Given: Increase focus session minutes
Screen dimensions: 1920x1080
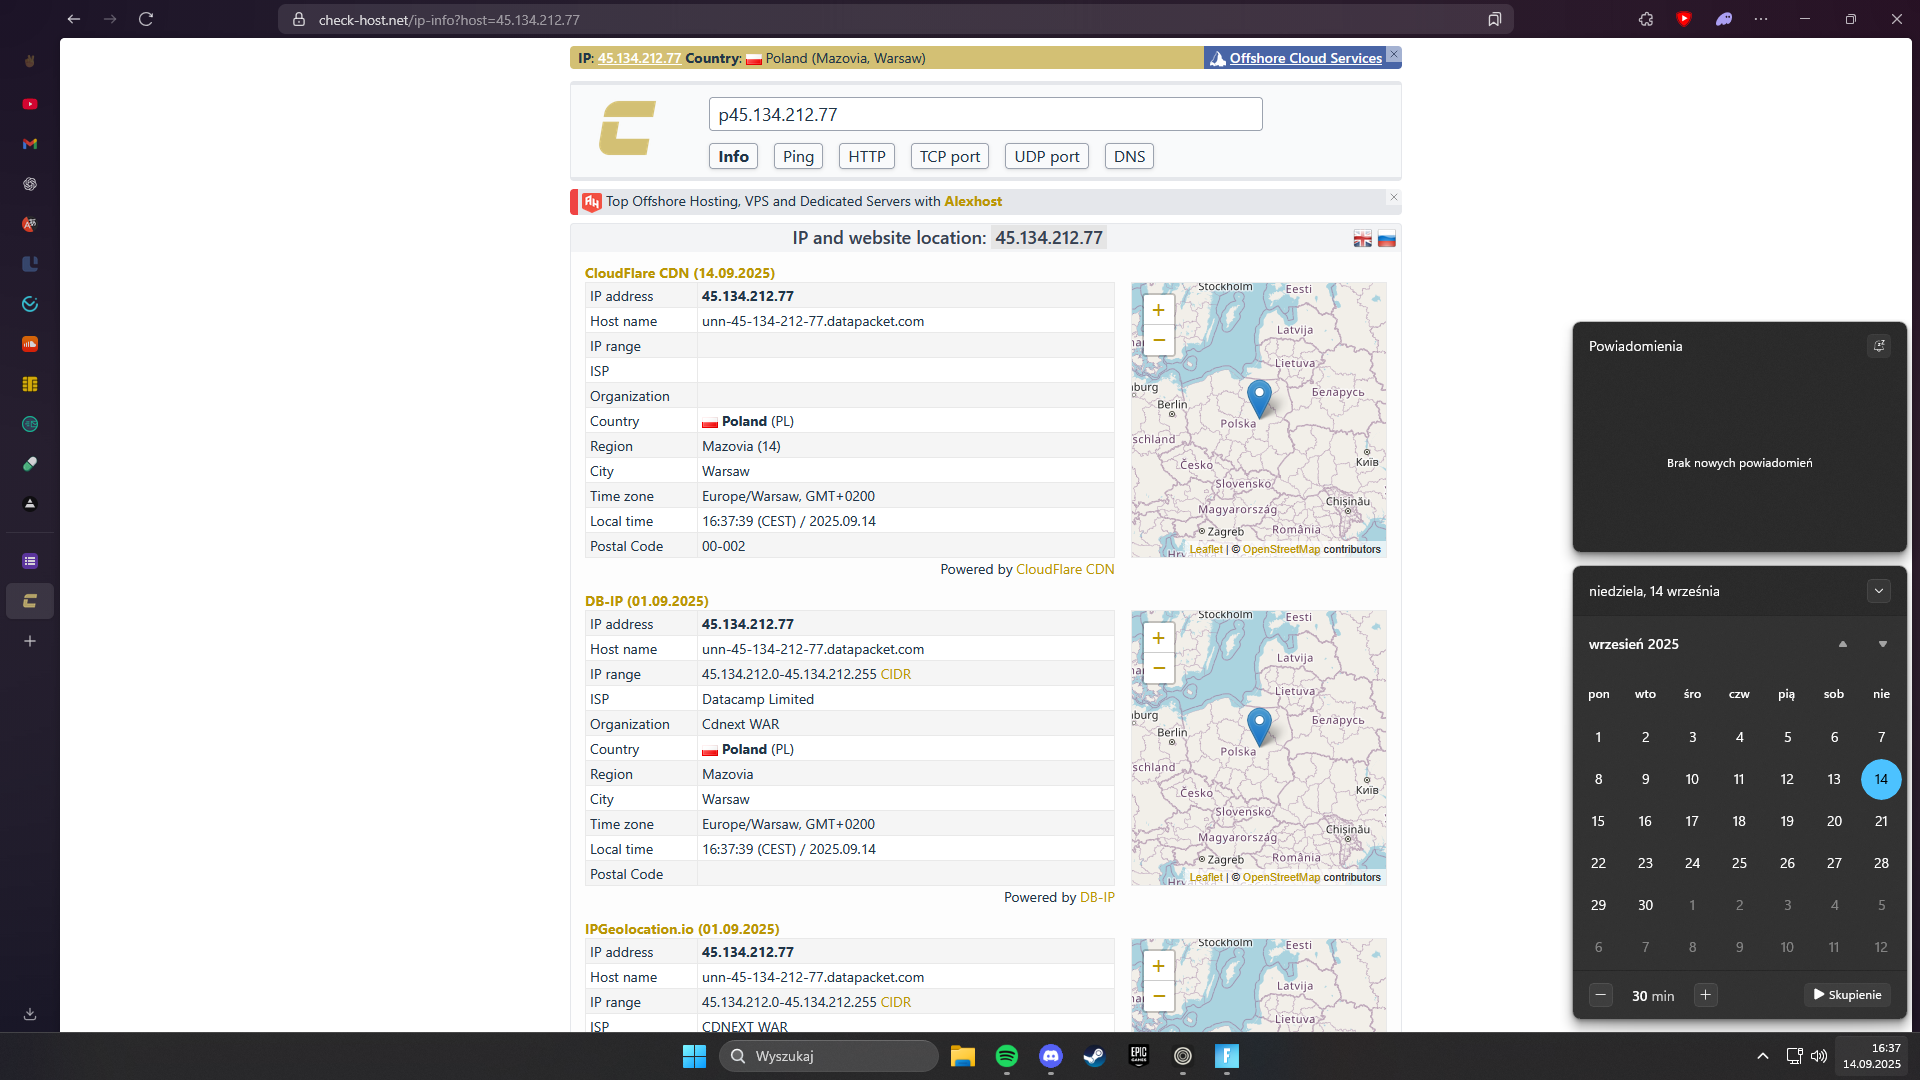Looking at the screenshot, I should (x=1706, y=995).
